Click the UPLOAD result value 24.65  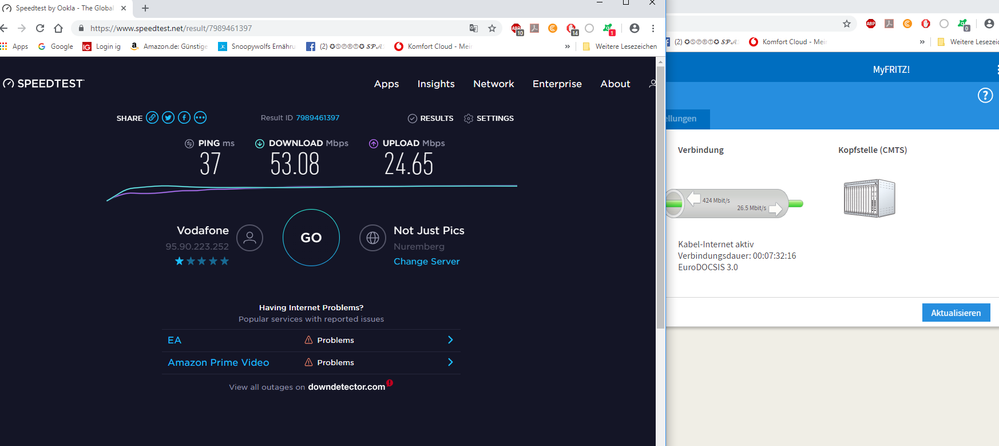(x=408, y=164)
